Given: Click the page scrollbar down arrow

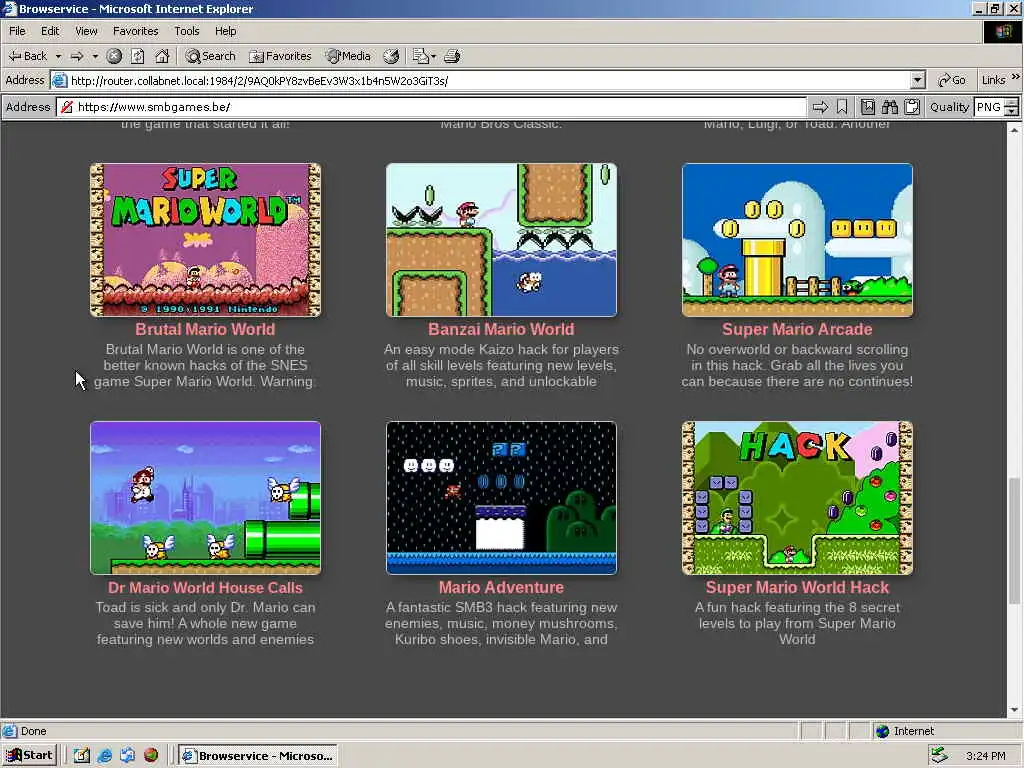Looking at the screenshot, I should point(1014,710).
